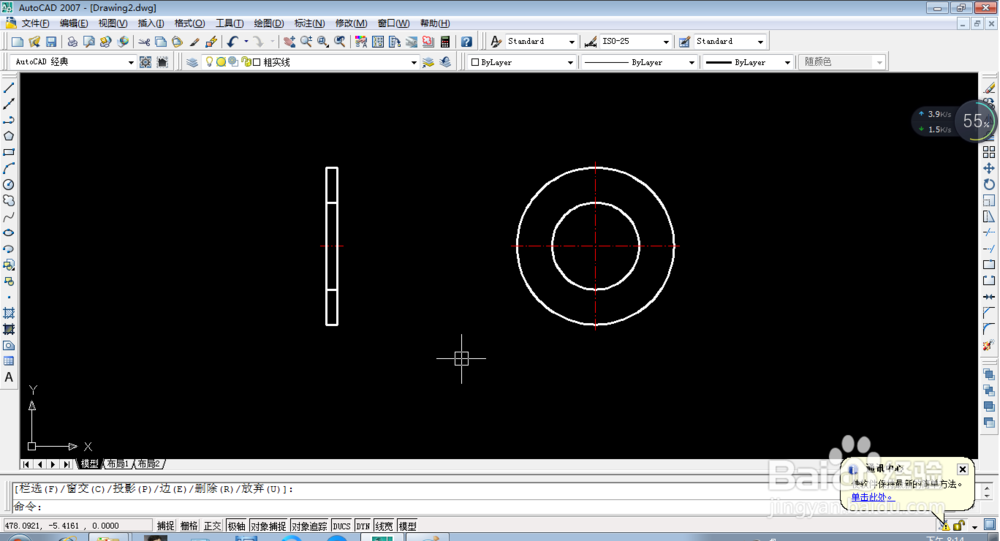Select the Rotate tool in modify toolbar

pyautogui.click(x=989, y=184)
